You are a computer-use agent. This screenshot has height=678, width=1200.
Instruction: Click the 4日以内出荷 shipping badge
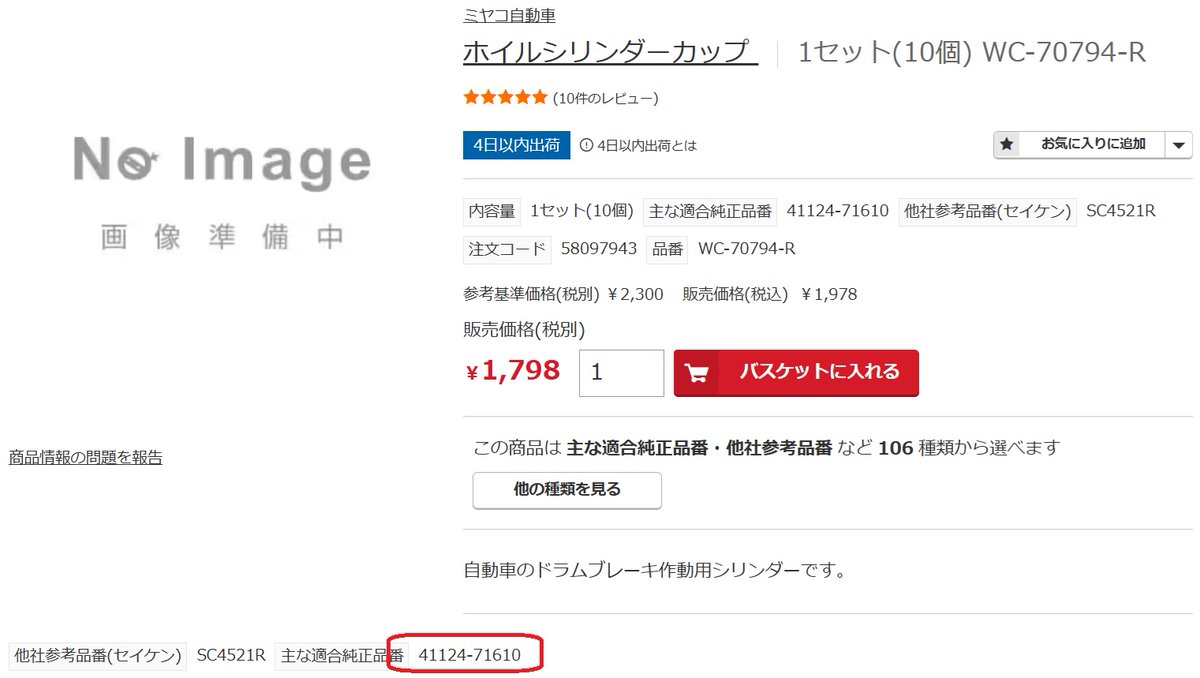[x=516, y=144]
